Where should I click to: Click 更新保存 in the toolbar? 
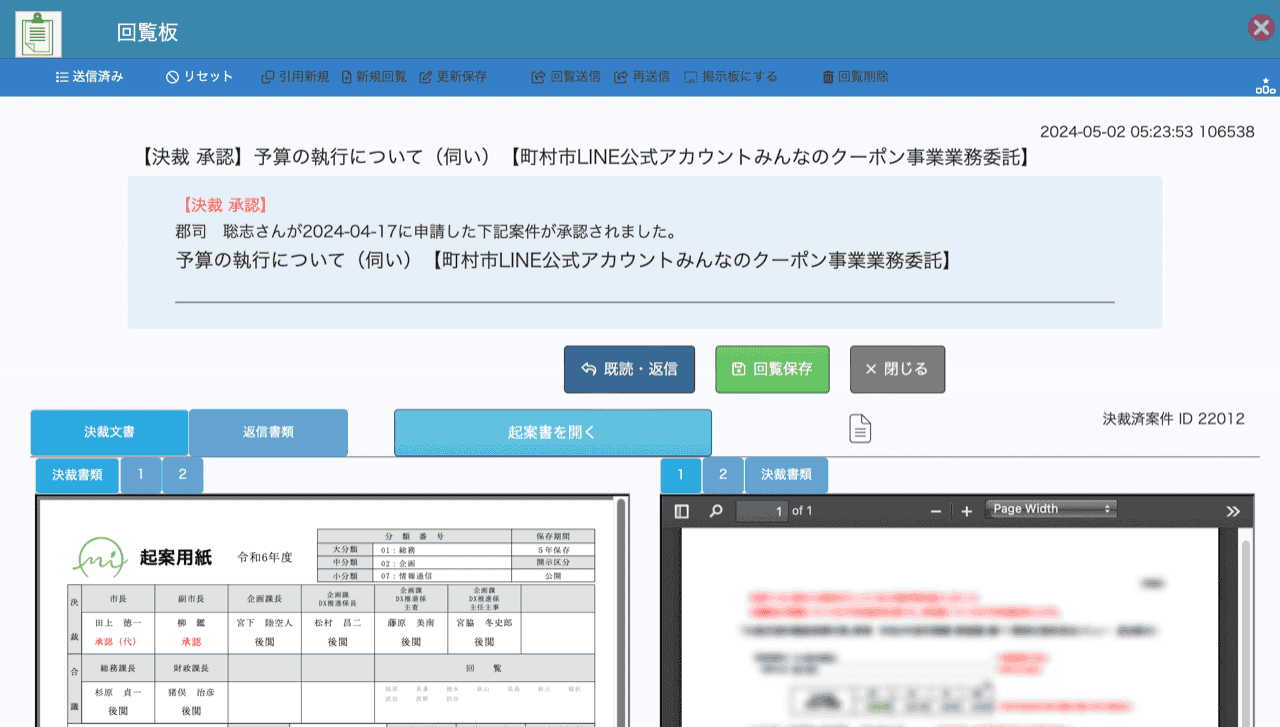(x=453, y=77)
